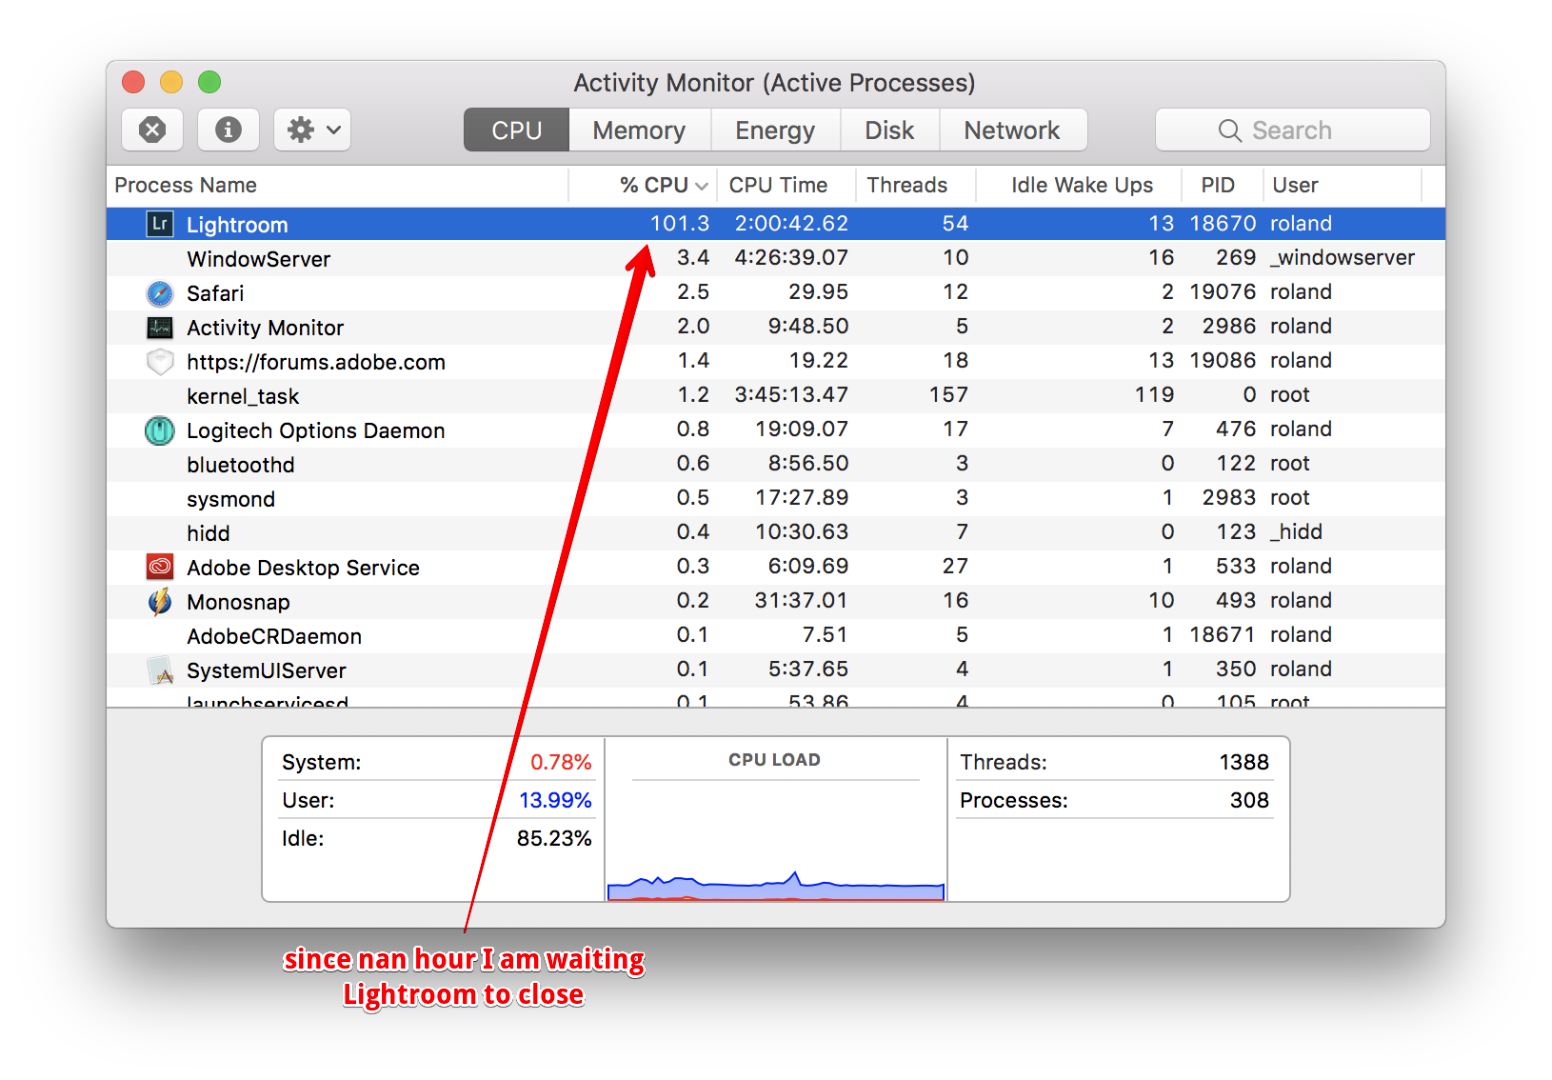This screenshot has width=1552, height=1080.
Task: Click the Monosnap process name
Action: coord(238,601)
